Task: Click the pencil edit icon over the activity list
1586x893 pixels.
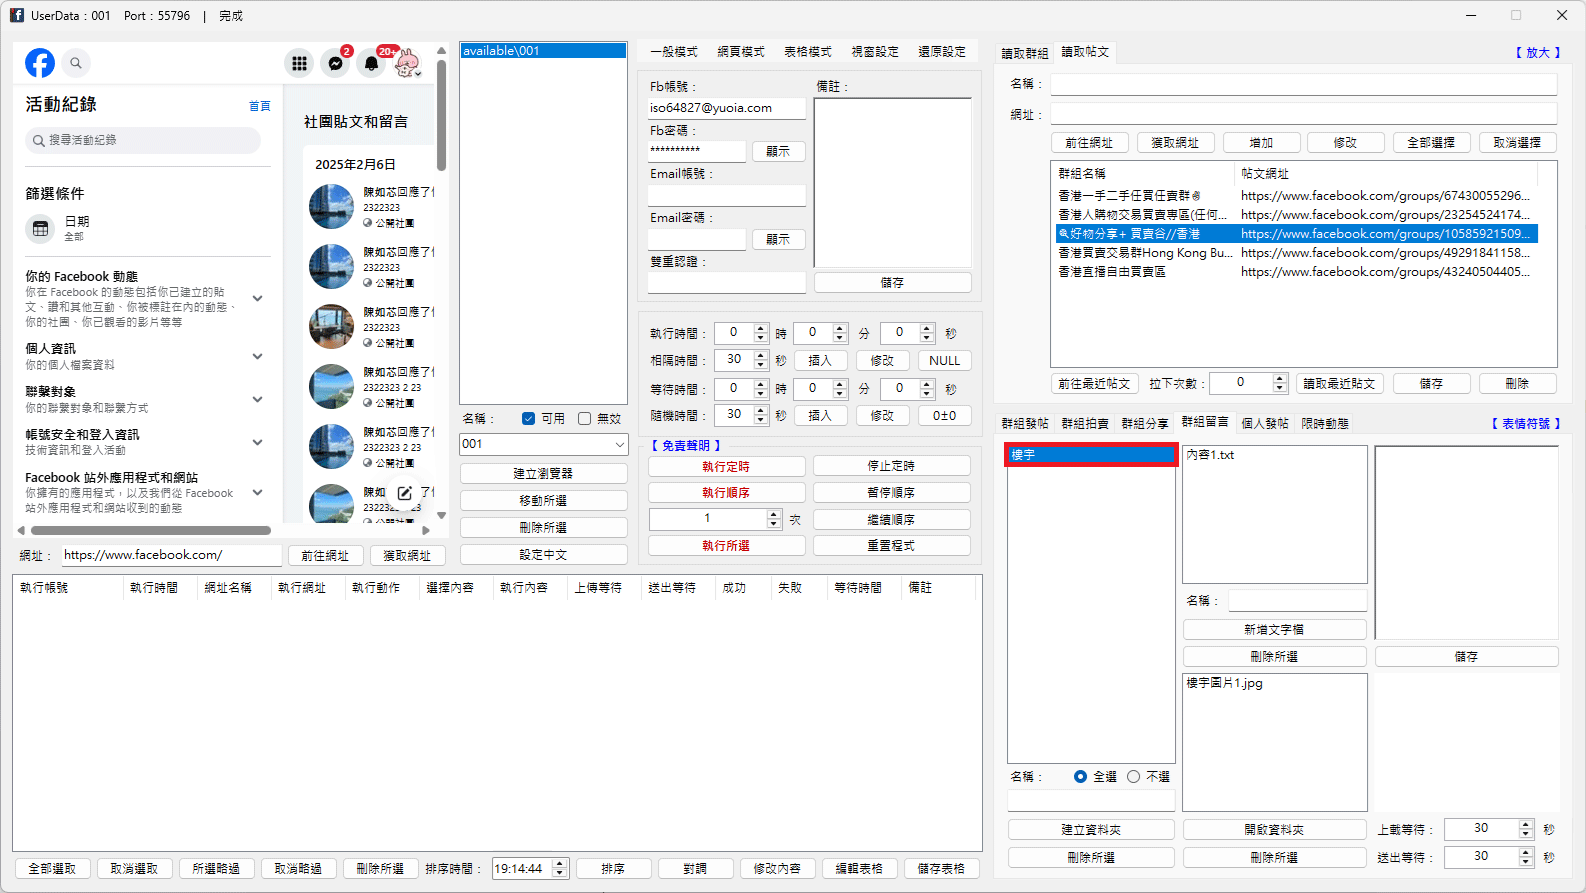Action: 404,493
